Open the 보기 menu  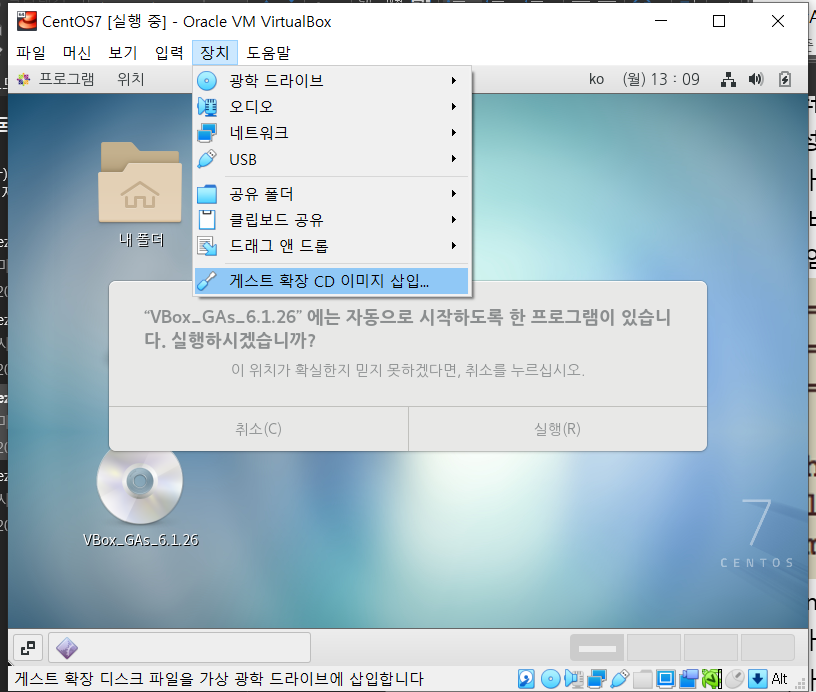click(123, 53)
